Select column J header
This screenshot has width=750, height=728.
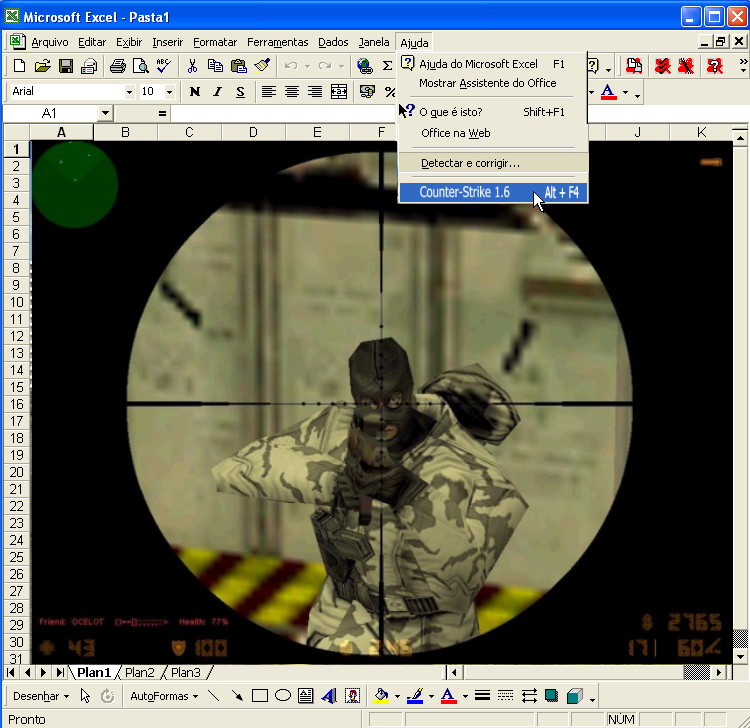pos(637,132)
